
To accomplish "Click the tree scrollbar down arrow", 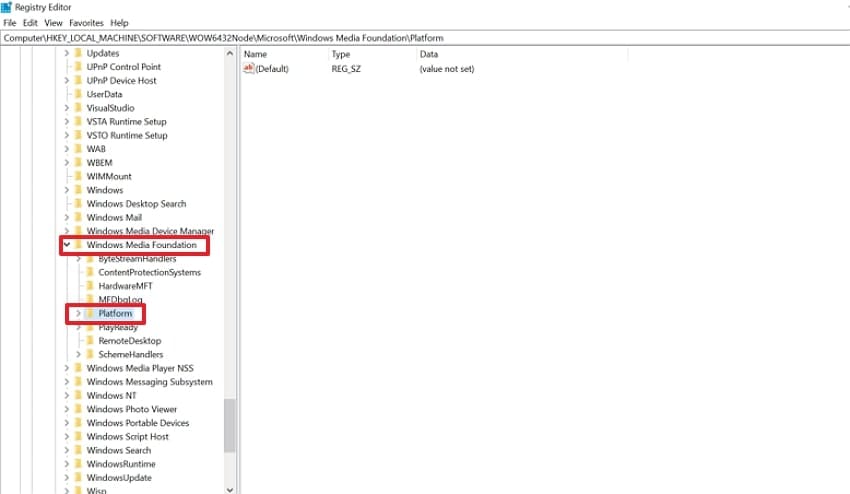I will (229, 490).
